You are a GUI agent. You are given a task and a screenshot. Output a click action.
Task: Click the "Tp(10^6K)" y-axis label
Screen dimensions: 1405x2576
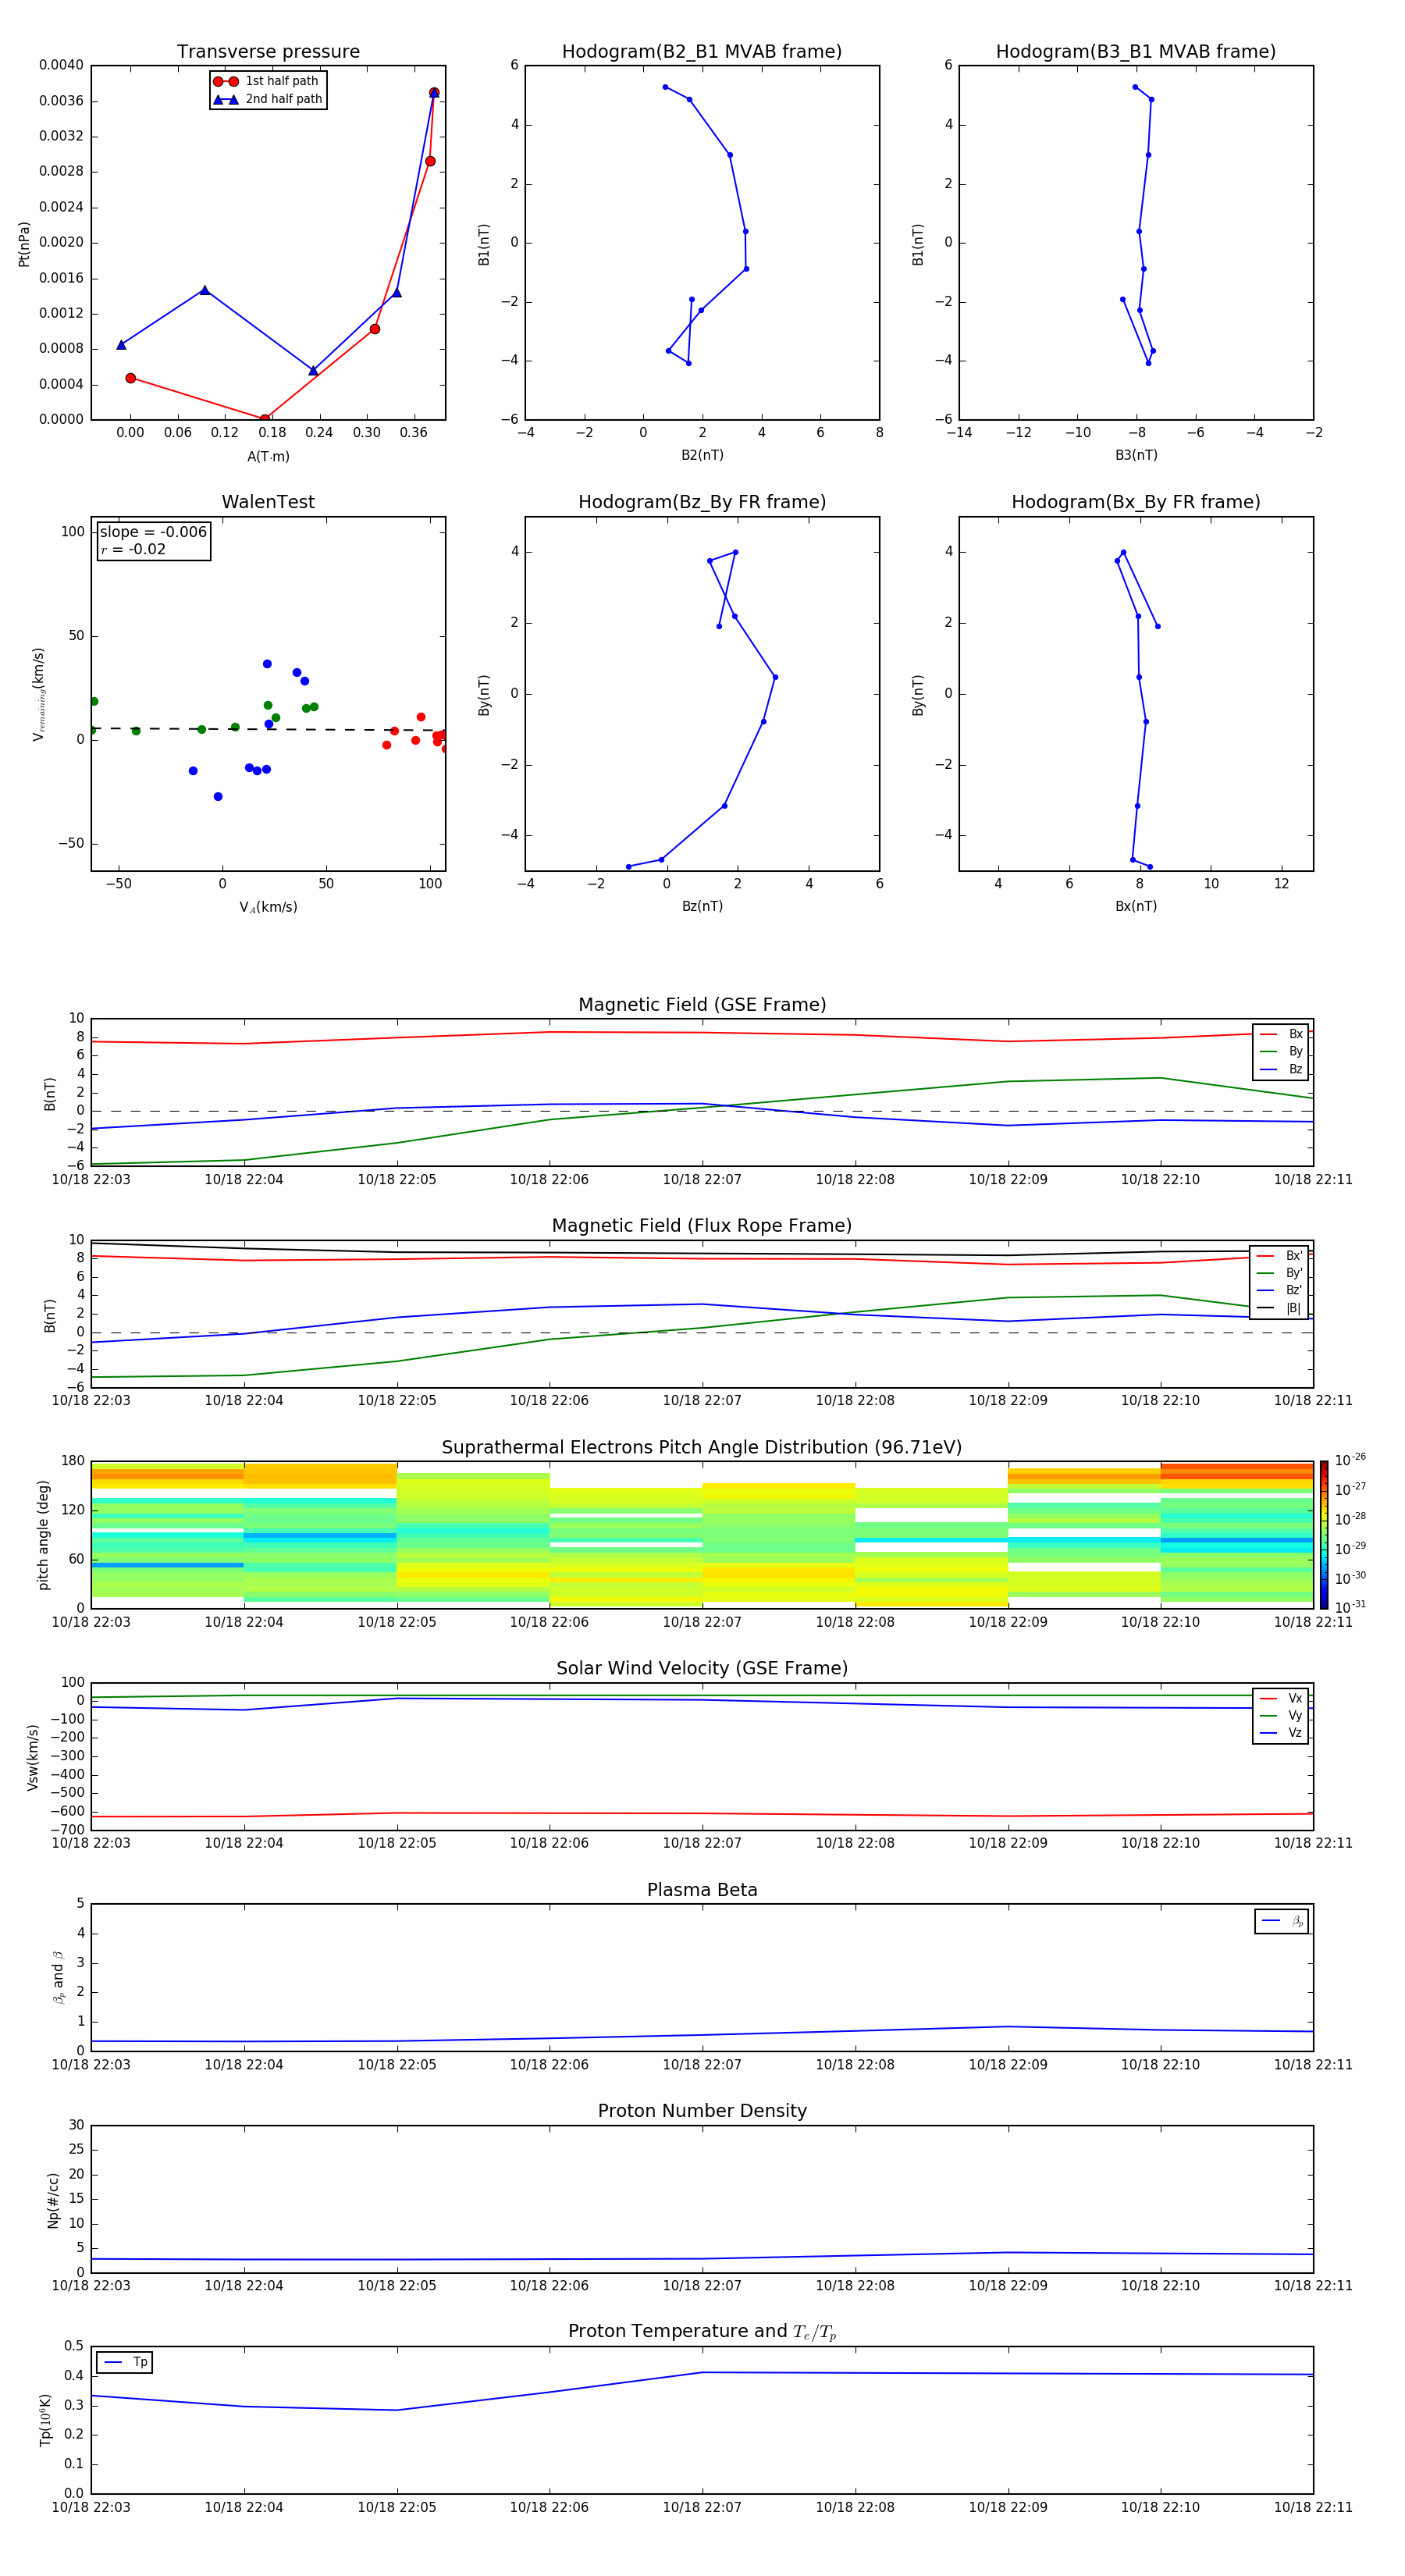click(x=45, y=2419)
